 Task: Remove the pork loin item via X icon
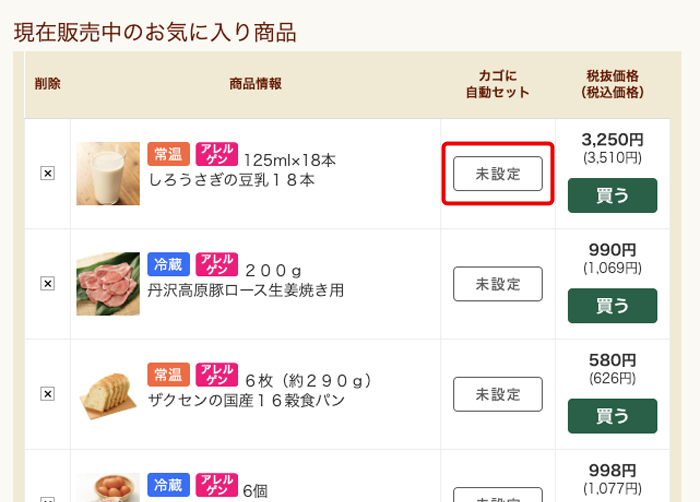coord(47,283)
